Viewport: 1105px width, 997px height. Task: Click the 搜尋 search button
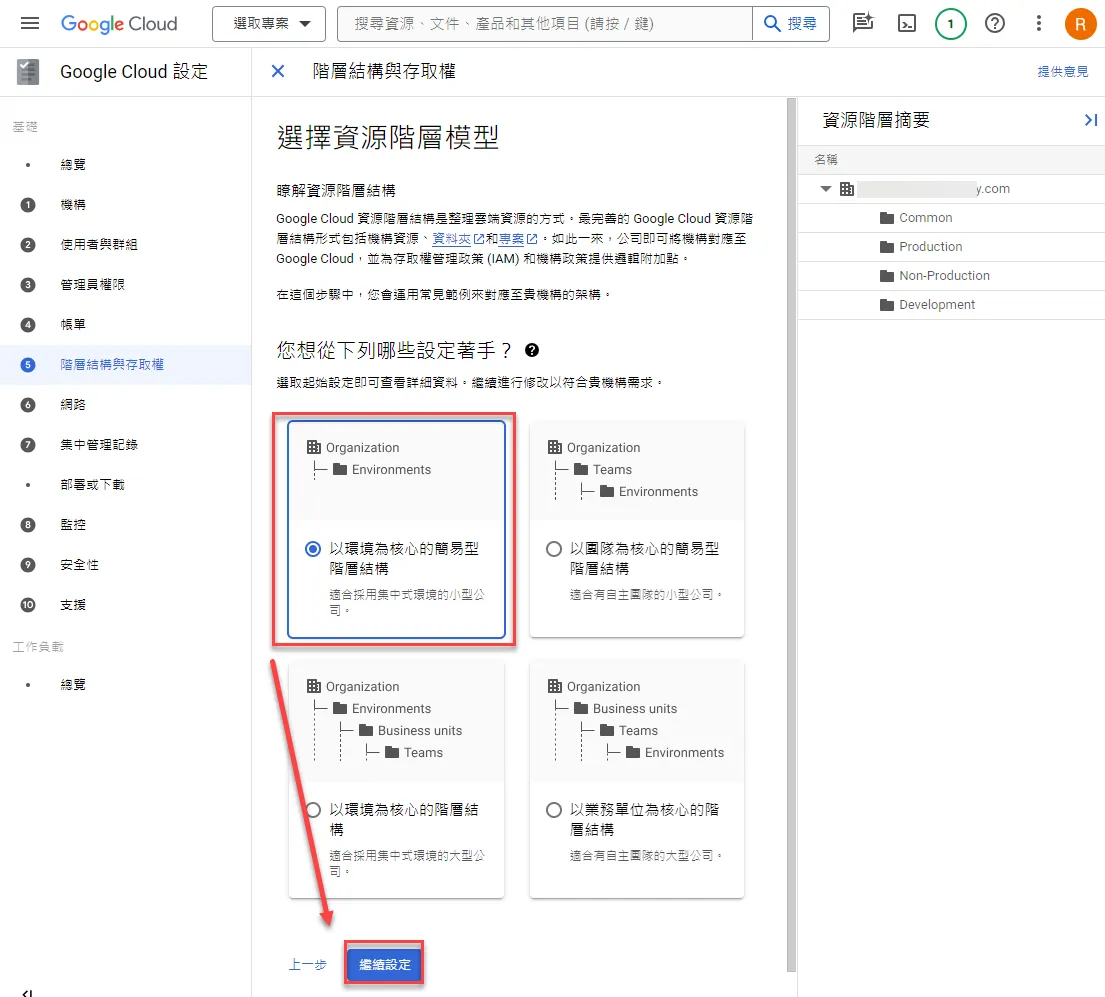coord(791,24)
